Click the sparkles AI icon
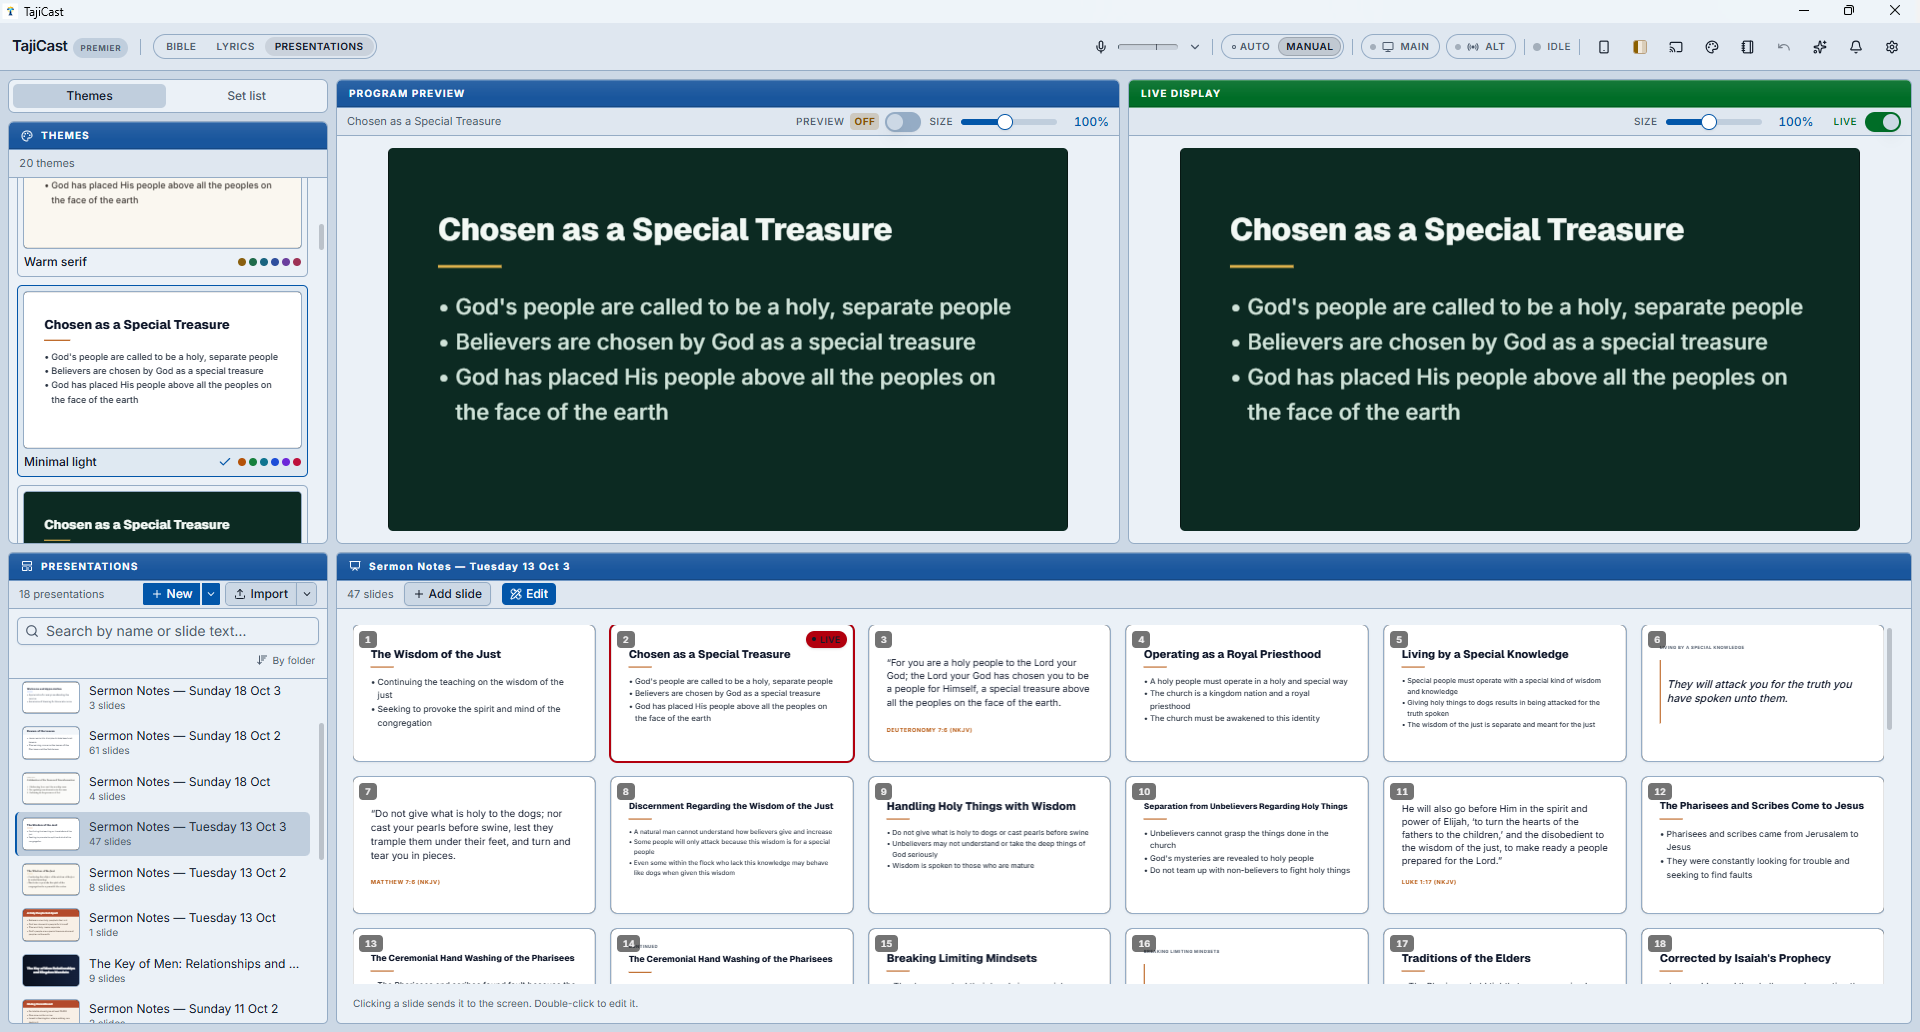This screenshot has width=1920, height=1032. click(x=1820, y=47)
